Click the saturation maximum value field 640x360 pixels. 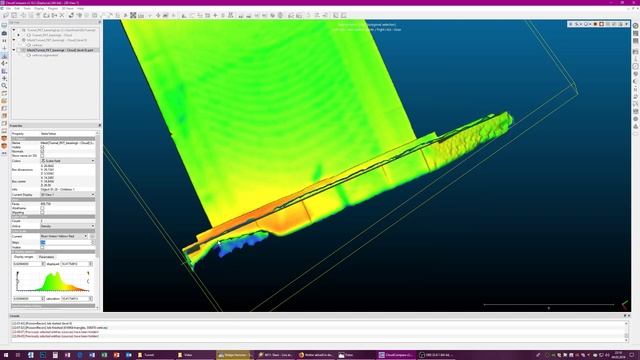tap(76, 299)
